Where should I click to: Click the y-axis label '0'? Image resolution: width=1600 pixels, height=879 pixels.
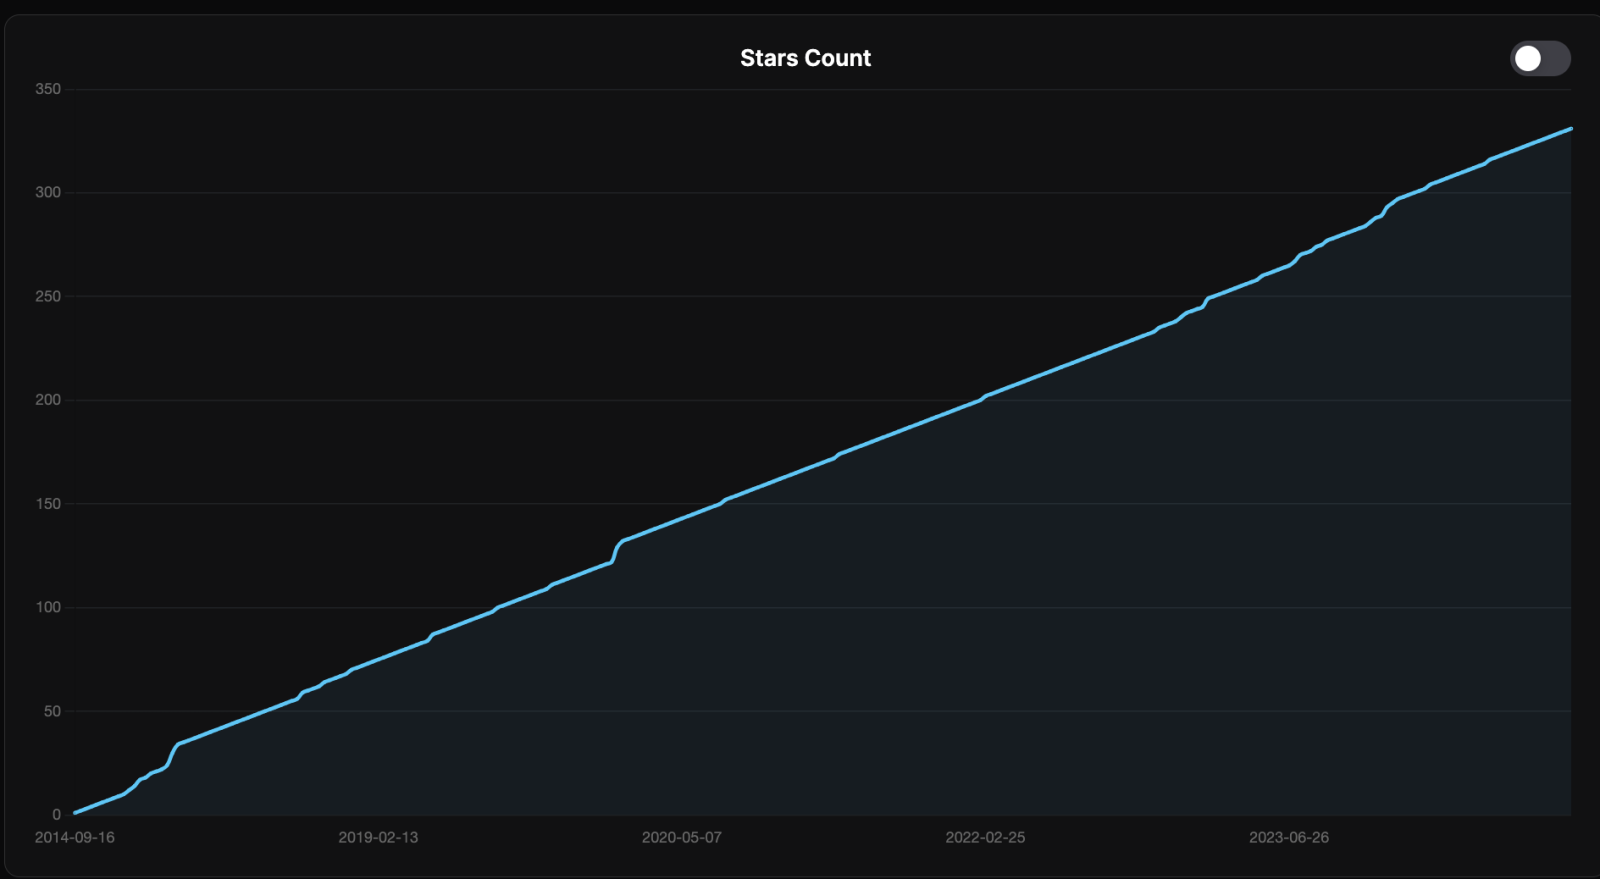57,815
